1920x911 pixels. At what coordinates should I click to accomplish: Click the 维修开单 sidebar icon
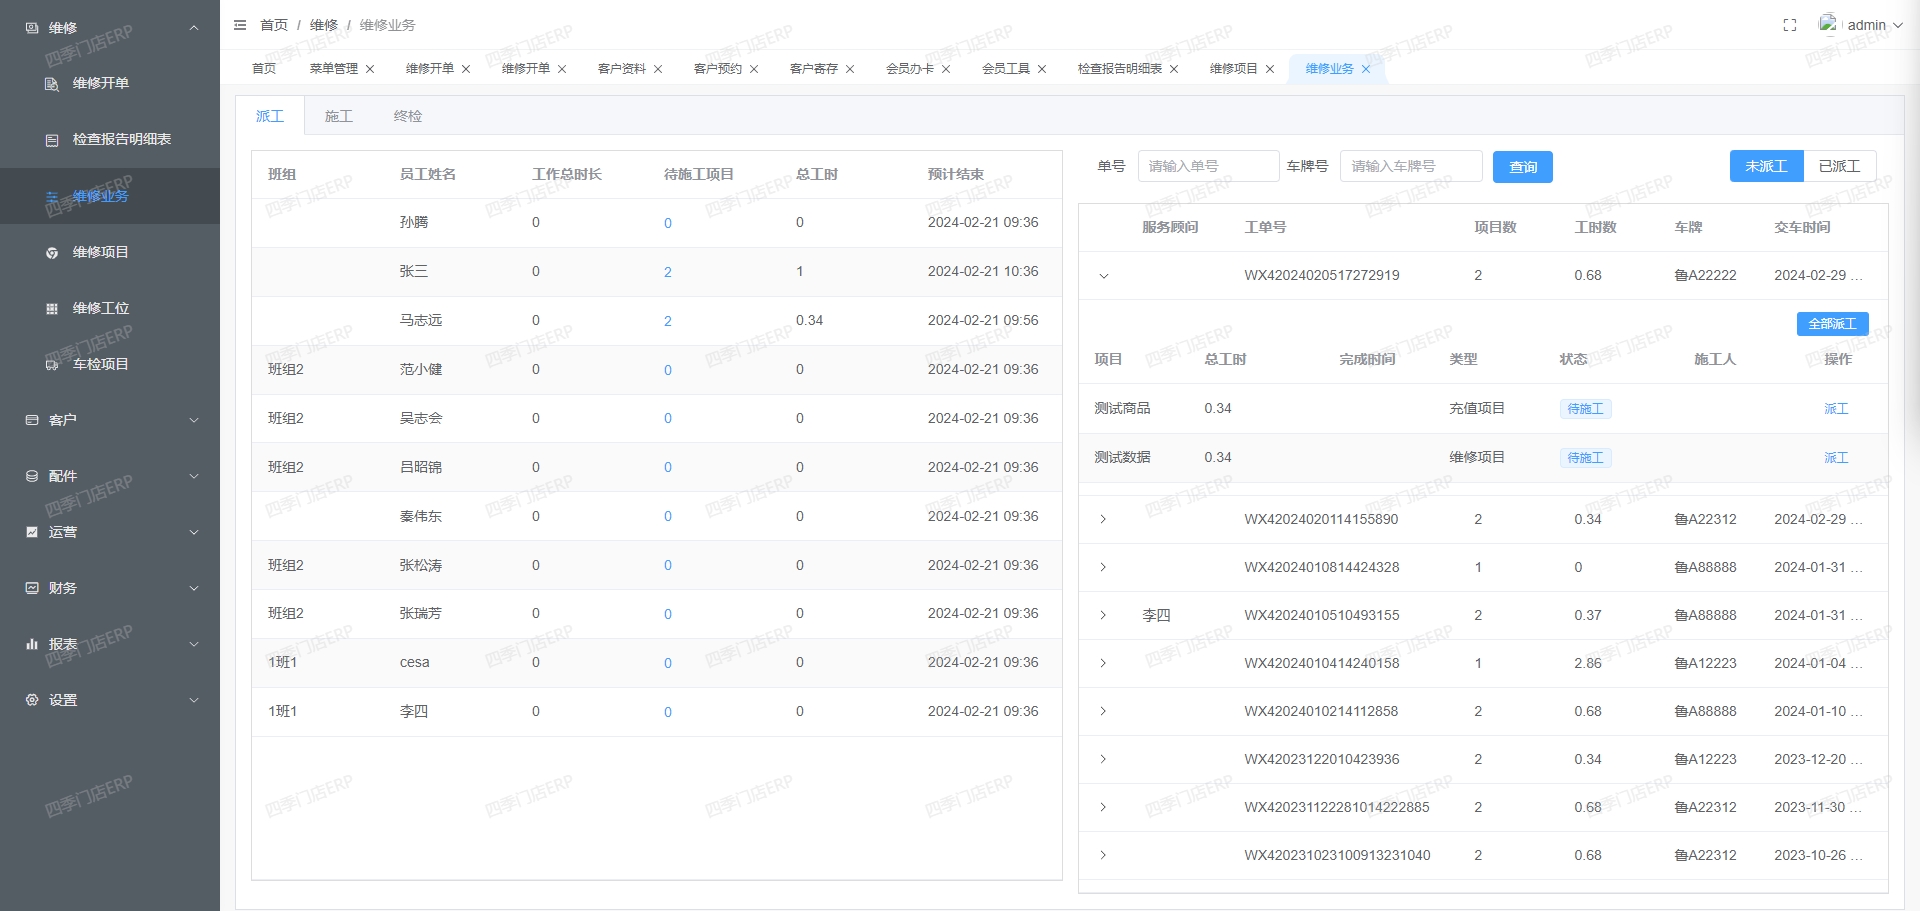point(52,84)
